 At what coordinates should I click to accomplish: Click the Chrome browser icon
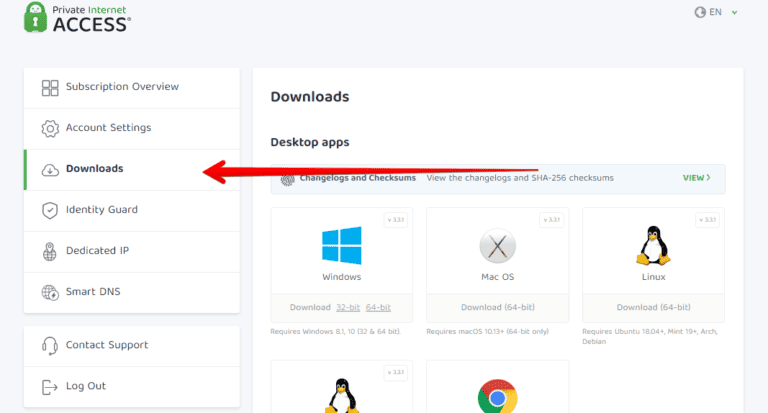[497, 395]
